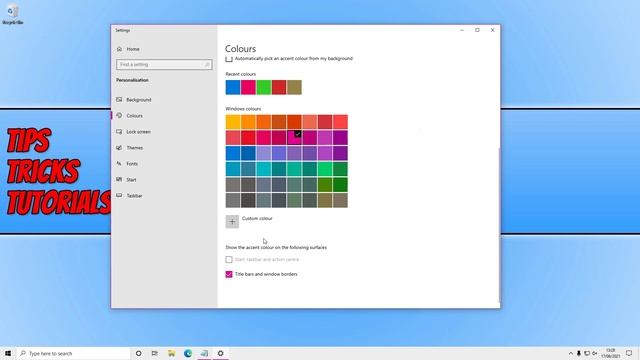The image size is (640, 360).
Task: Show hidden tray icons chevron
Action: pyautogui.click(x=571, y=353)
